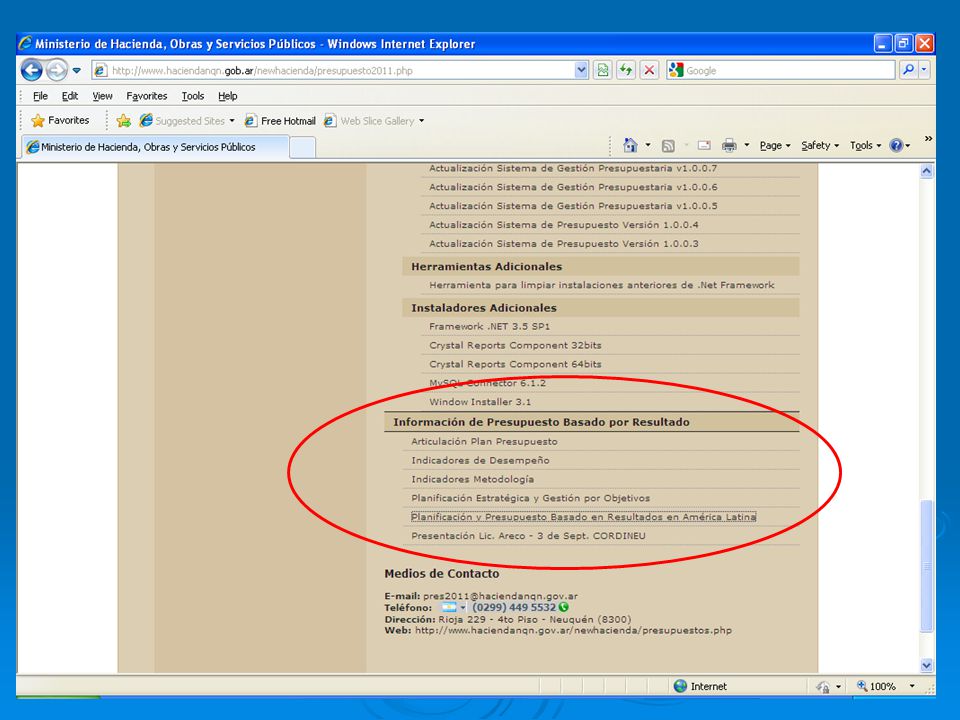The width and height of the screenshot is (960, 720).
Task: Open Free Hotmail favorite link
Action: [280, 121]
